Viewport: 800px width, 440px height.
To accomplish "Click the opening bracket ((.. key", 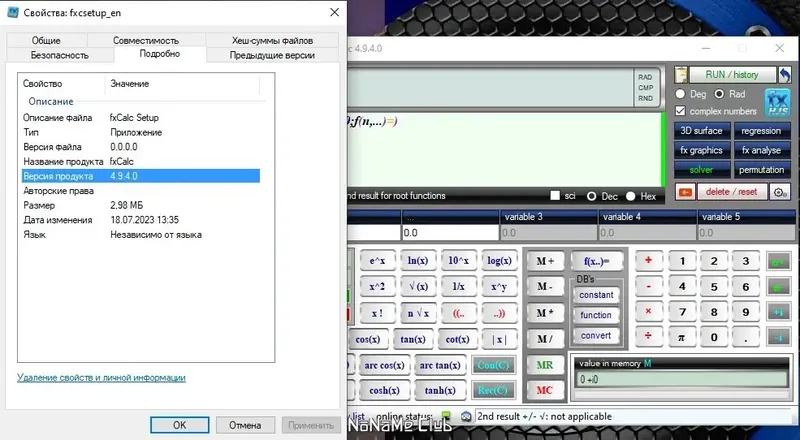I will [459, 313].
